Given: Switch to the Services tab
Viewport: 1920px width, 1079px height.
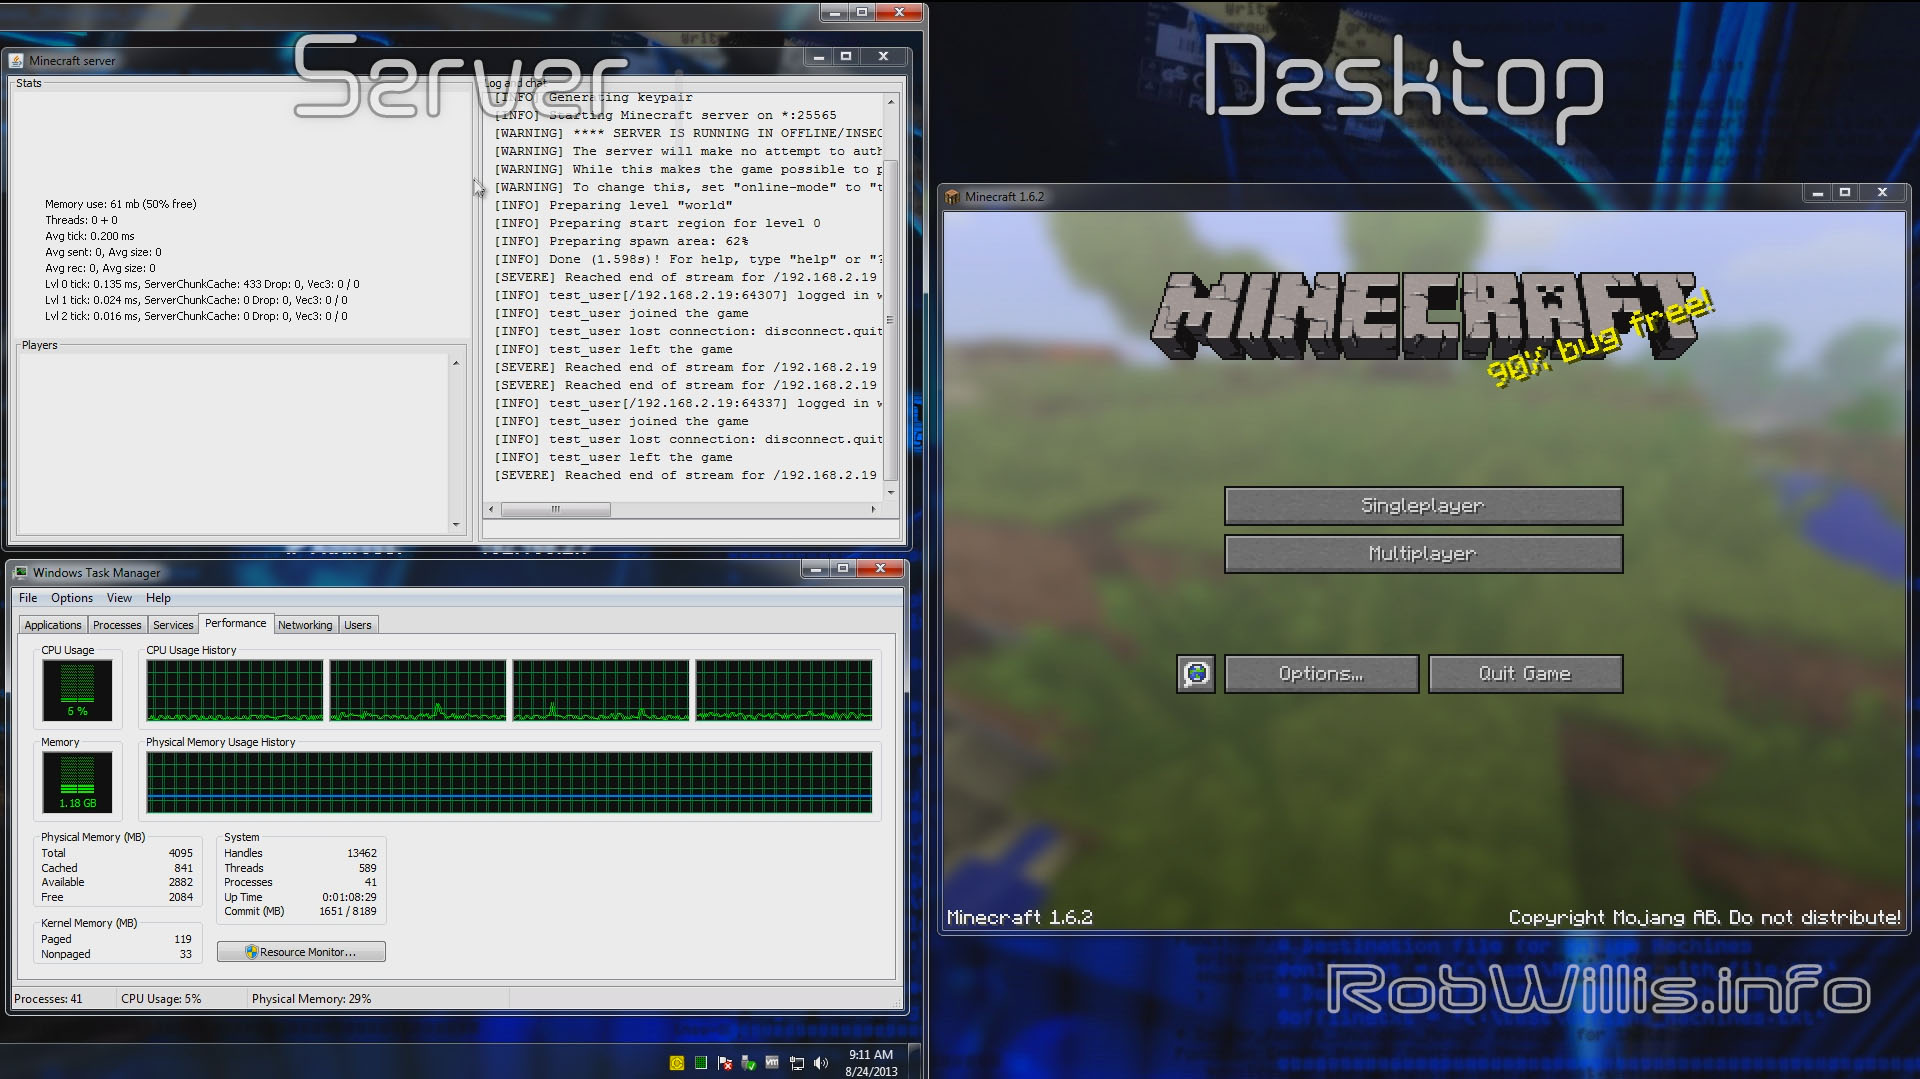Looking at the screenshot, I should 173,625.
